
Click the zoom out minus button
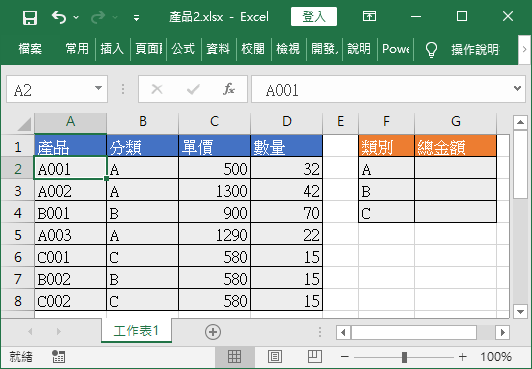click(345, 357)
